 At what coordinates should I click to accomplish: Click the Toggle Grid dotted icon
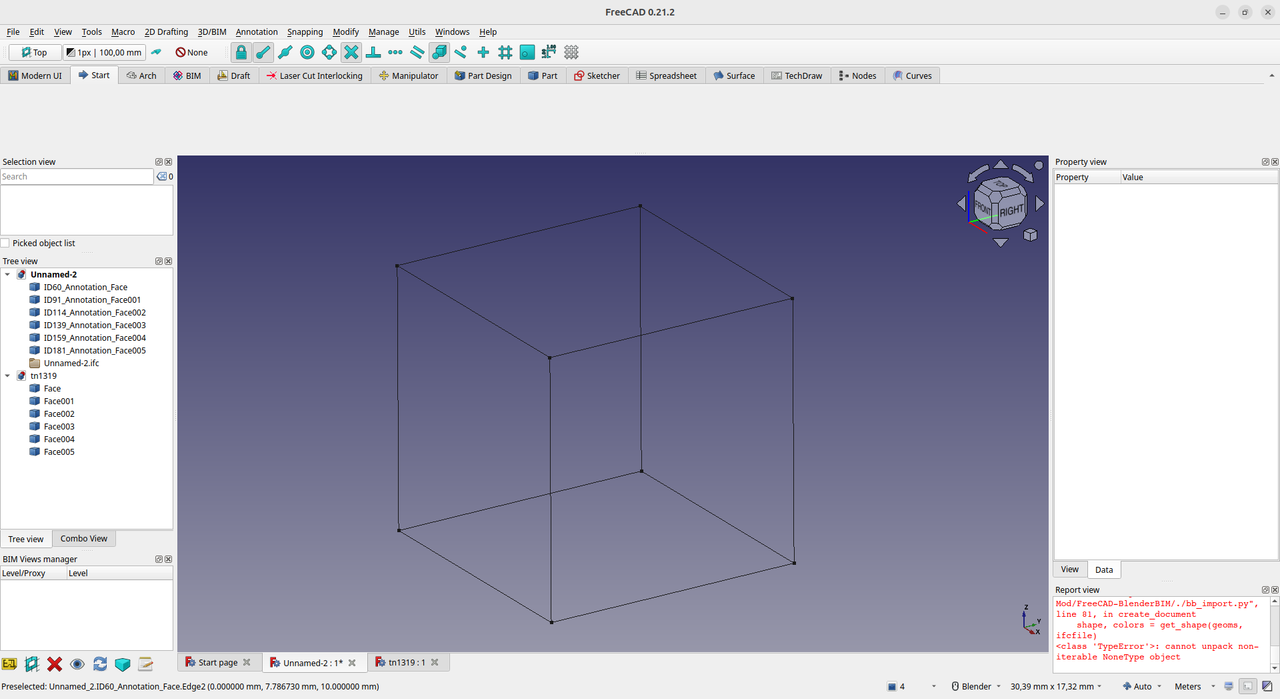click(571, 52)
